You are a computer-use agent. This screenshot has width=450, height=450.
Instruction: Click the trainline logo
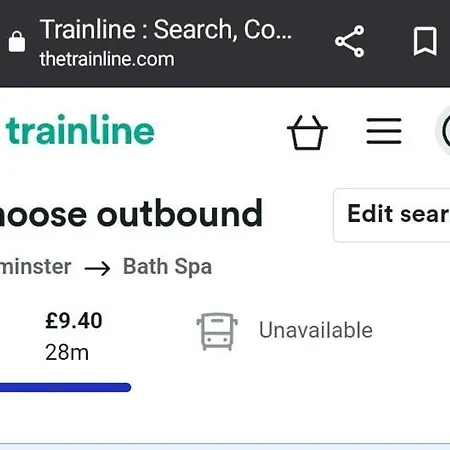click(x=80, y=130)
